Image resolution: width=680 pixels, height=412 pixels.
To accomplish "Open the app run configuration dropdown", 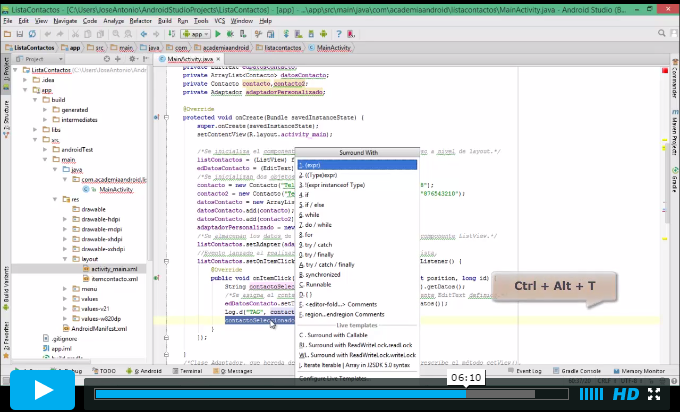I will point(196,34).
